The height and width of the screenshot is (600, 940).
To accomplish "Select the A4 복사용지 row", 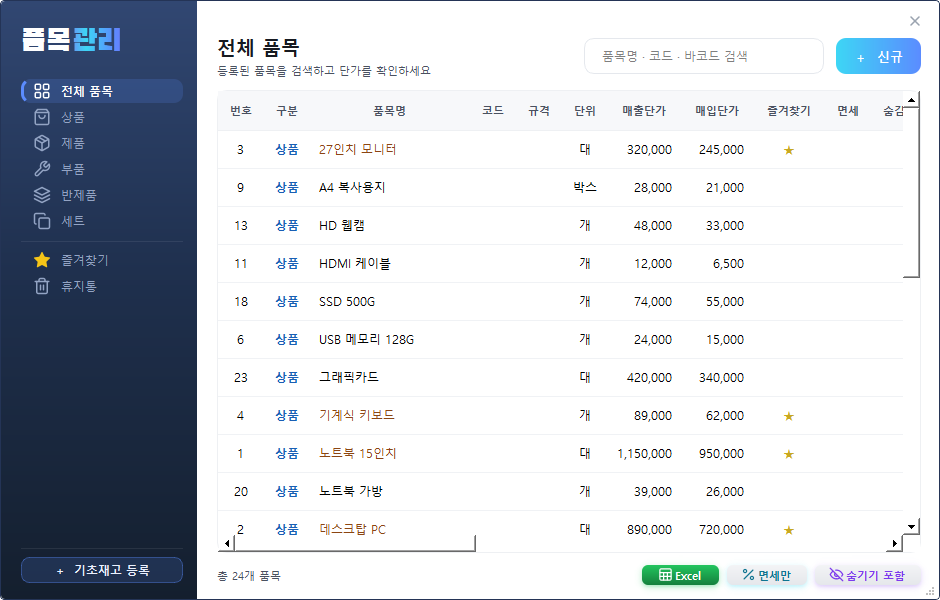I will (561, 188).
